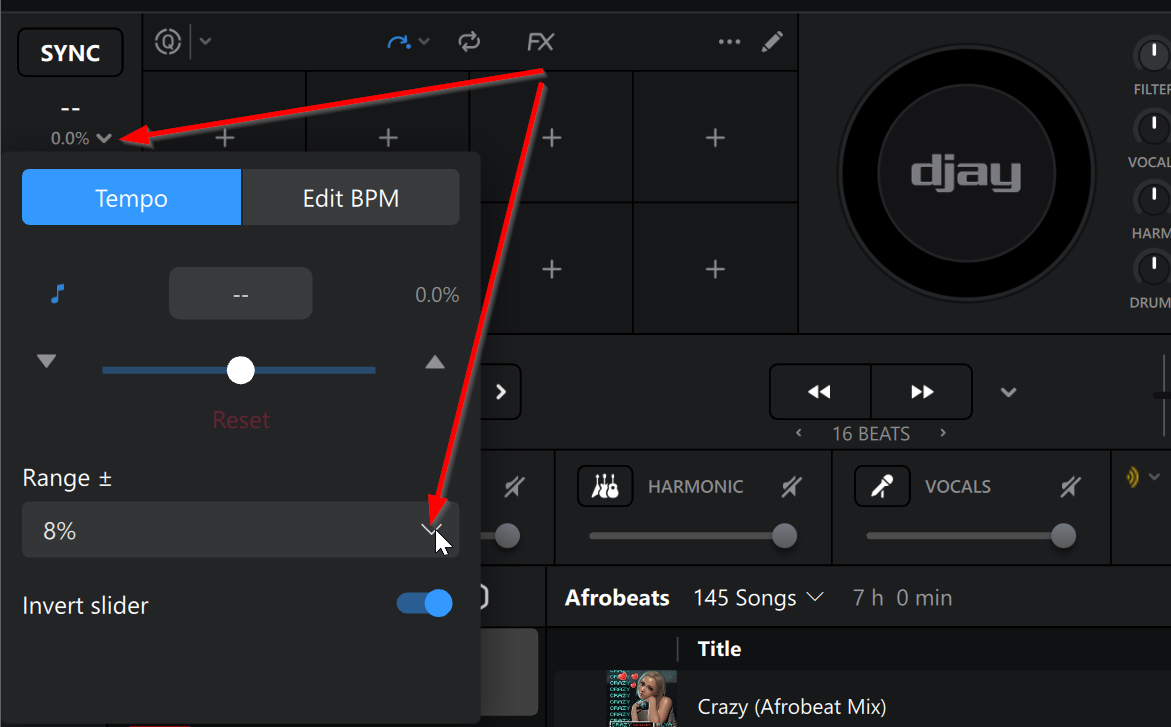Toggle the loop icon in top toolbar
The height and width of the screenshot is (727, 1171).
(x=469, y=42)
